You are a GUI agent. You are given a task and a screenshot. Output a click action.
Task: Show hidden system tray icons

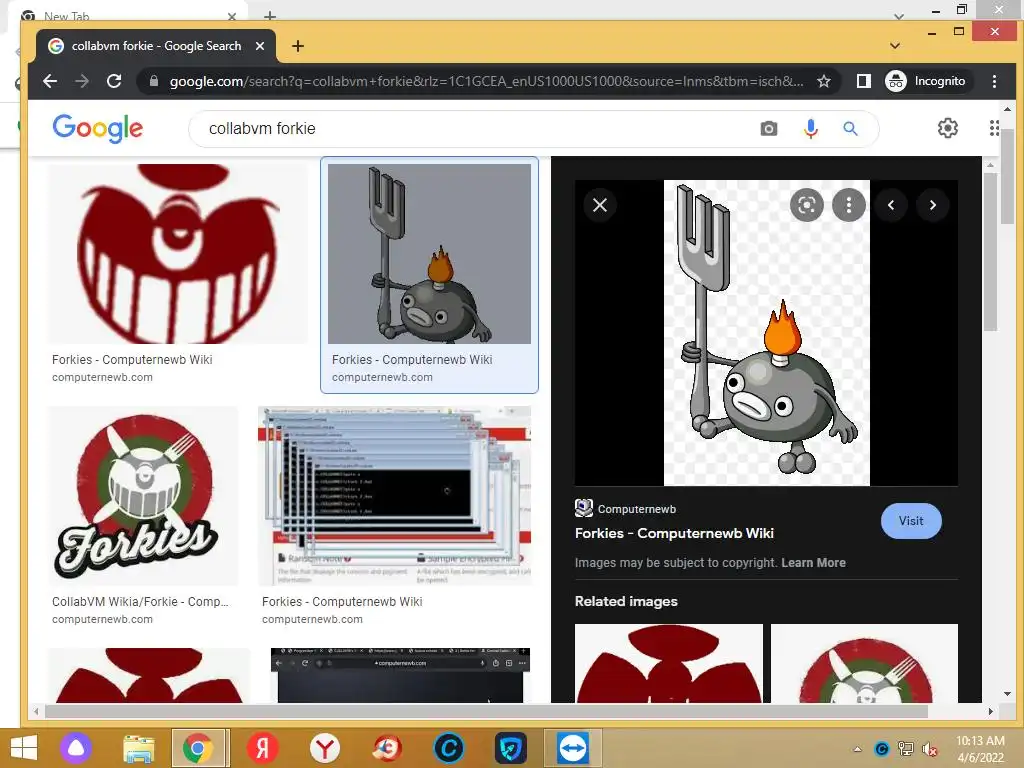point(857,749)
